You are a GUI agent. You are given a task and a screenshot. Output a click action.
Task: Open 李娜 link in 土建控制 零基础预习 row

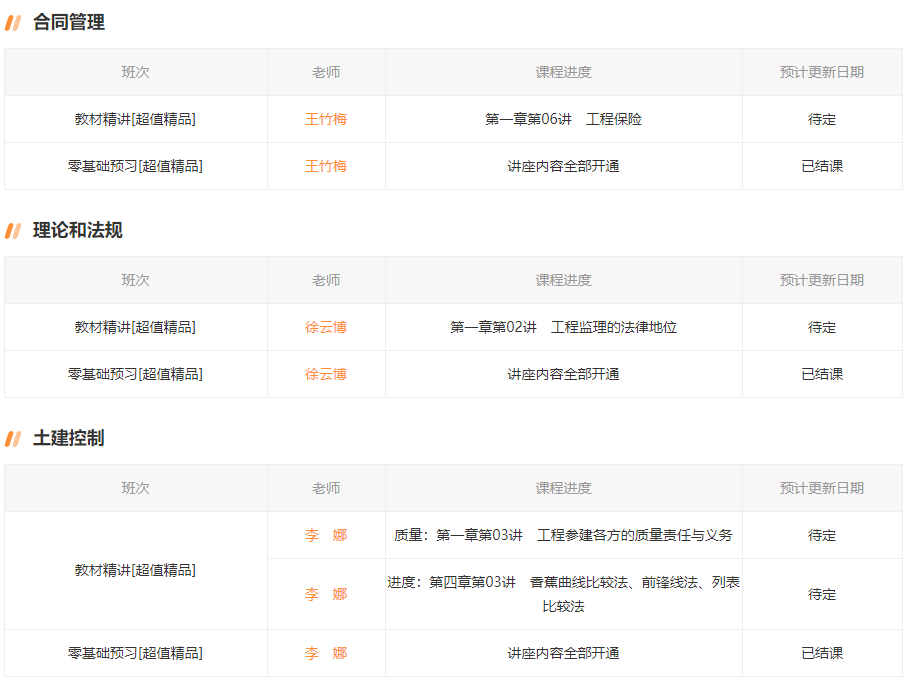tap(326, 653)
